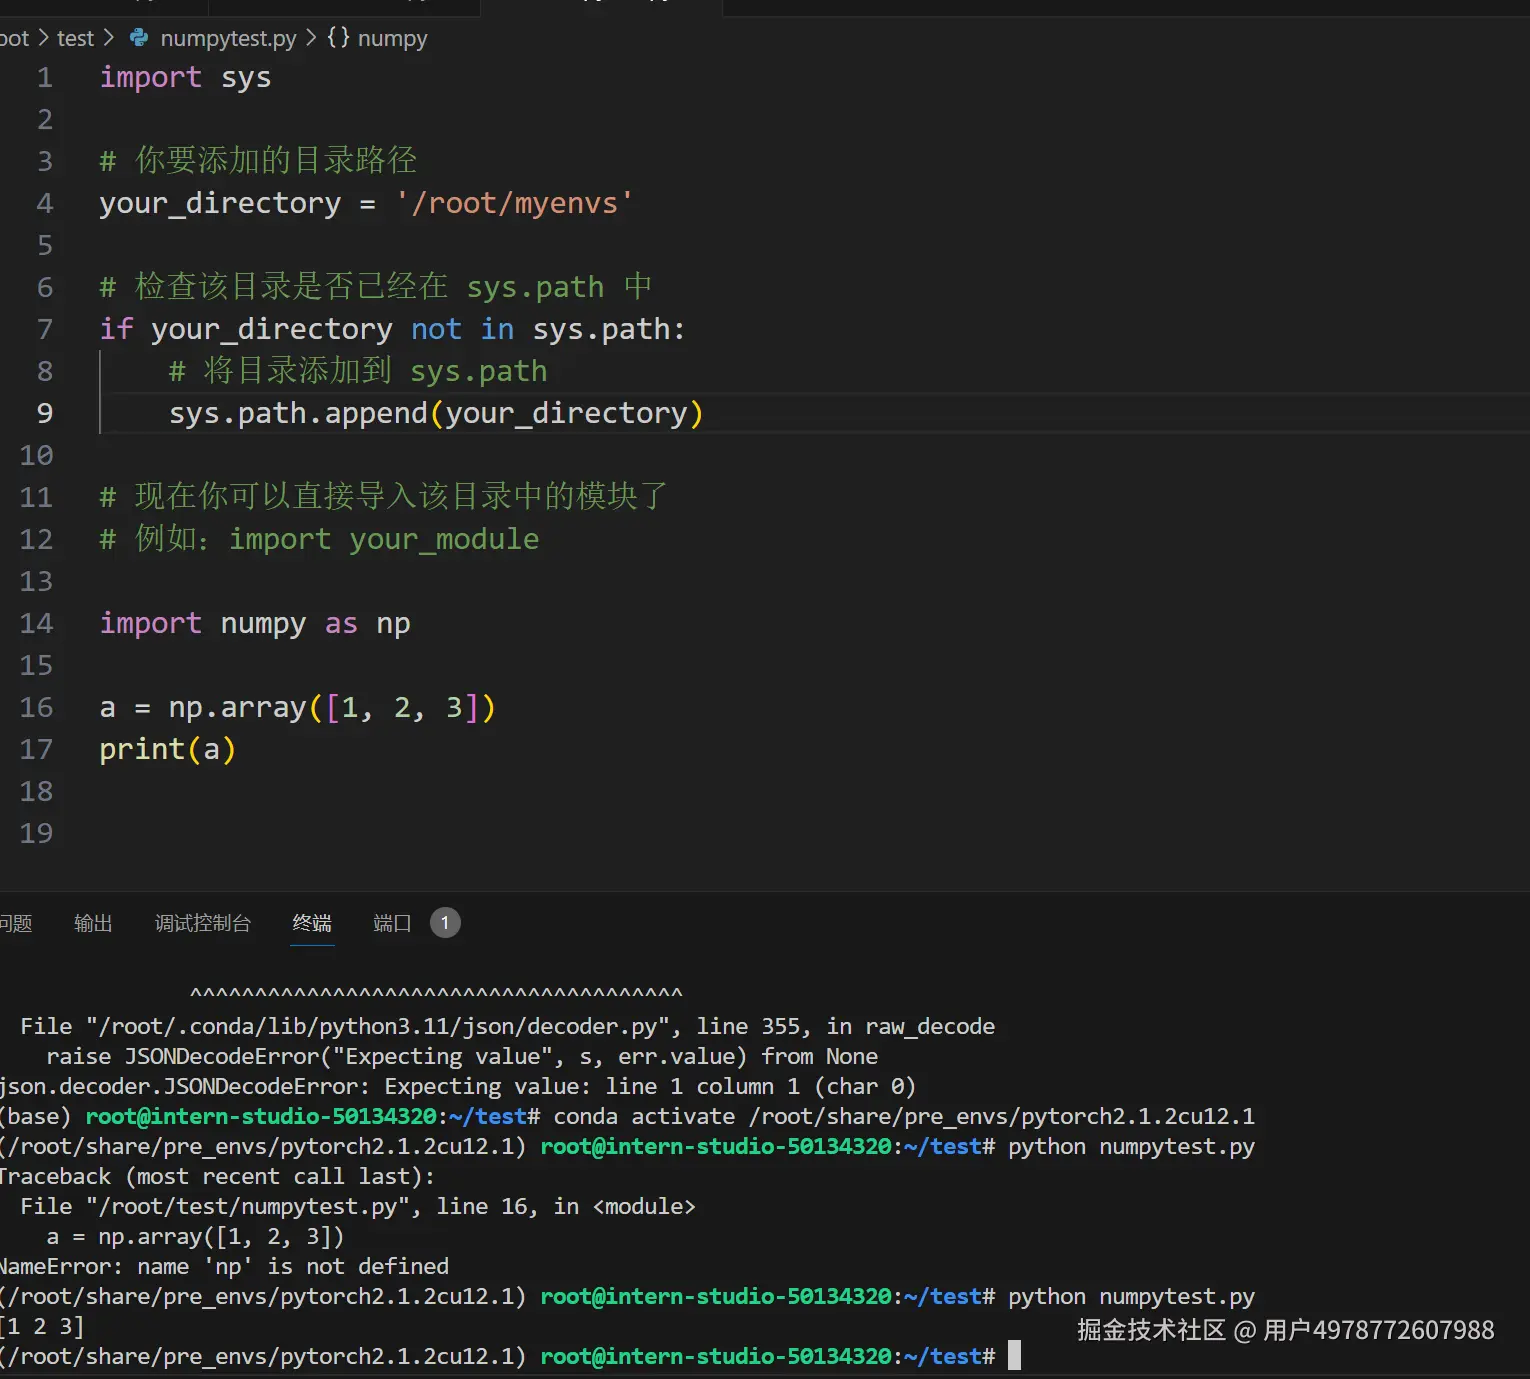Image resolution: width=1530 pixels, height=1379 pixels.
Task: Click line number 1 in the gutter
Action: click(44, 77)
